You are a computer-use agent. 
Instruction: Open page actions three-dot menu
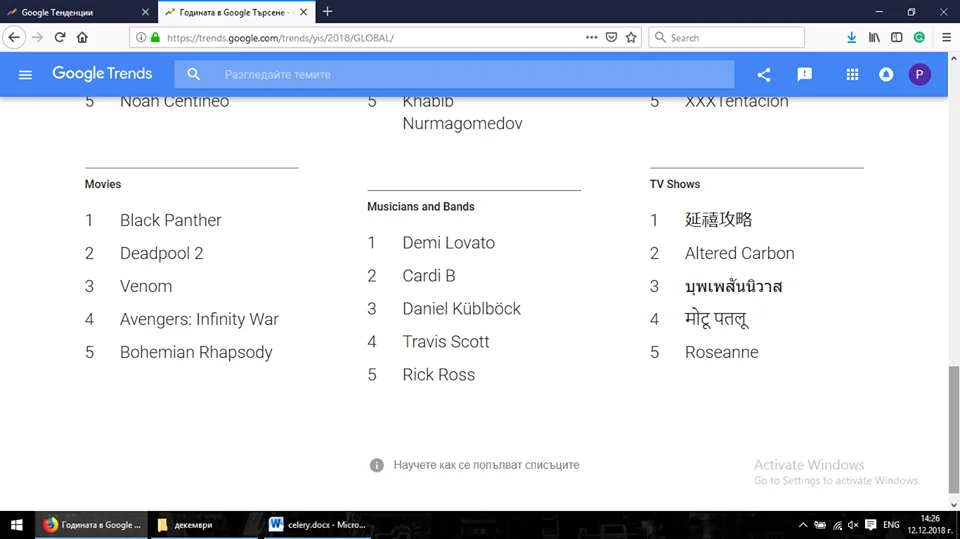pos(591,37)
